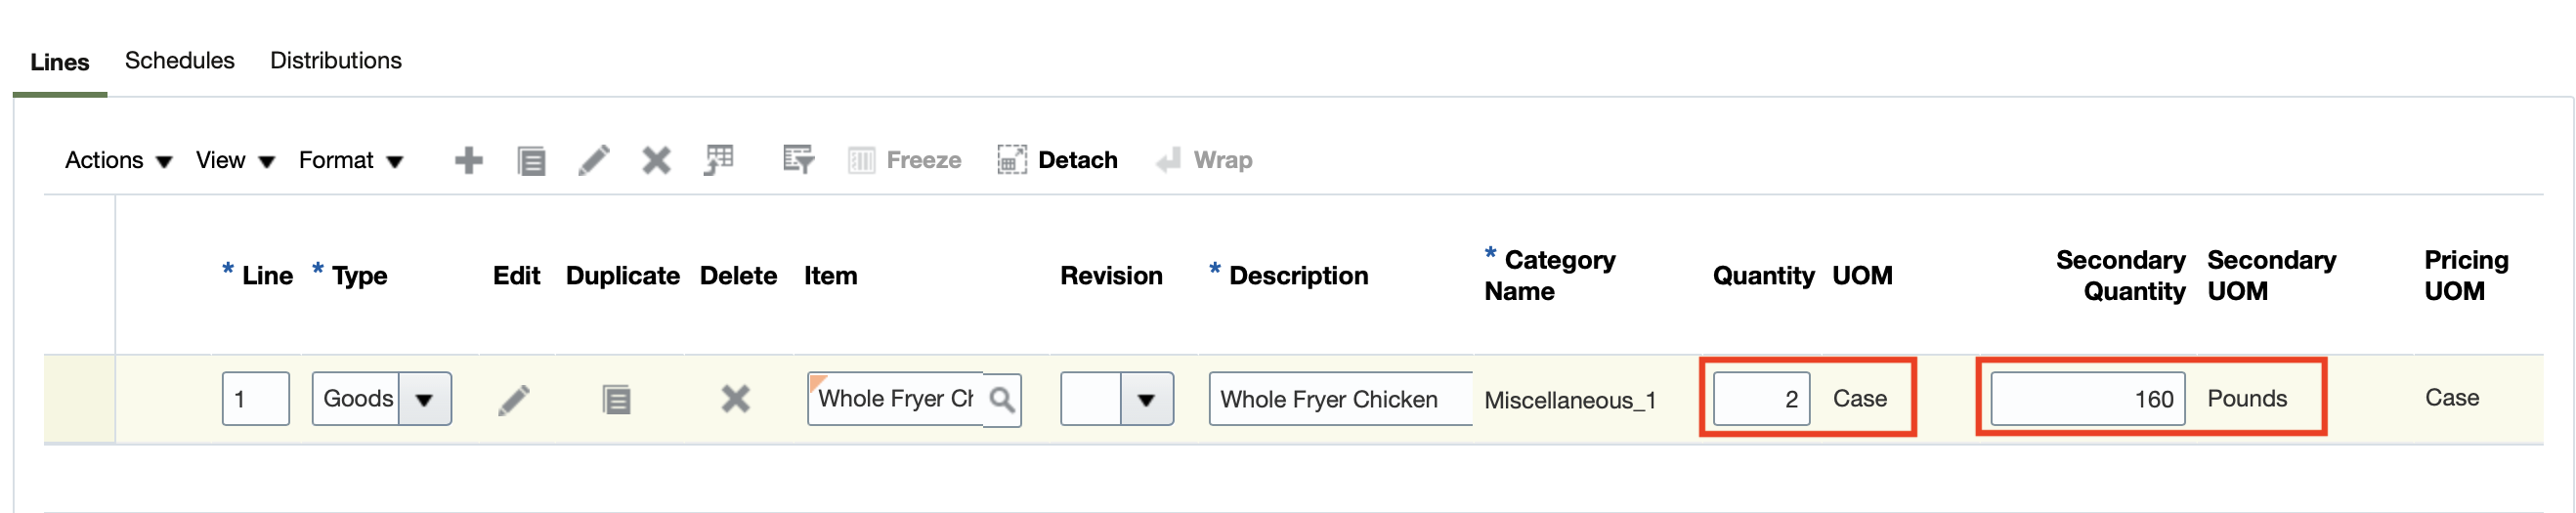Click the Detach button
Screen dimensions: 2576x513
(x=1057, y=160)
